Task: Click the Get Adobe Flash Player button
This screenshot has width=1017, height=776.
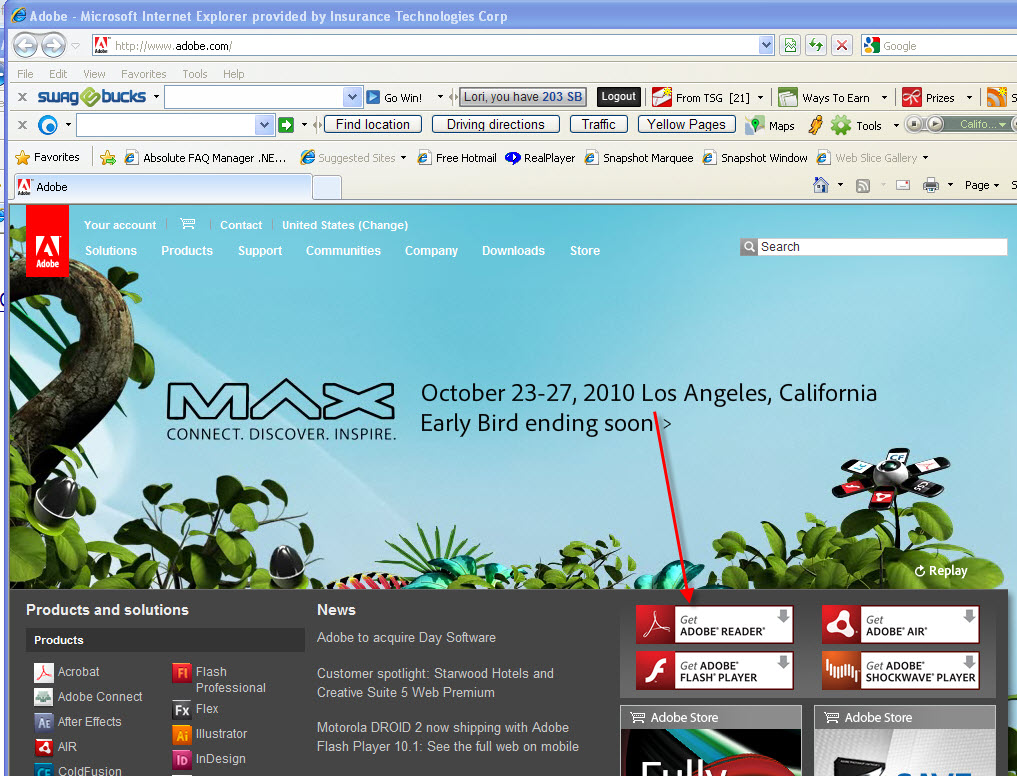Action: pyautogui.click(x=714, y=671)
